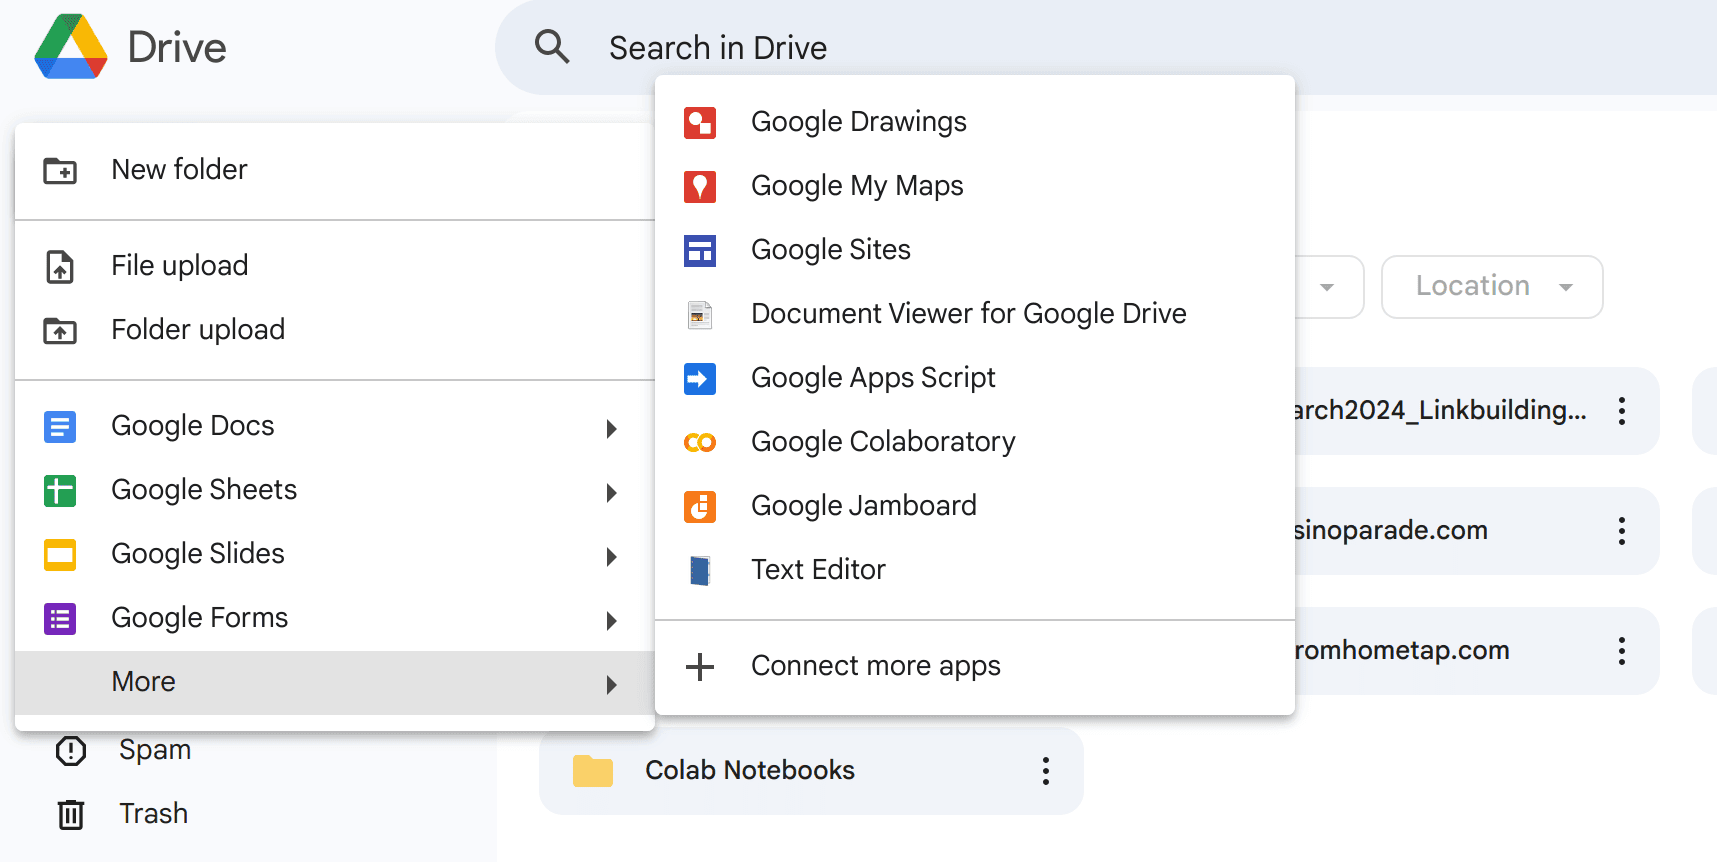The height and width of the screenshot is (862, 1717).
Task: Focus the Search in Drive field
Action: 1106,47
